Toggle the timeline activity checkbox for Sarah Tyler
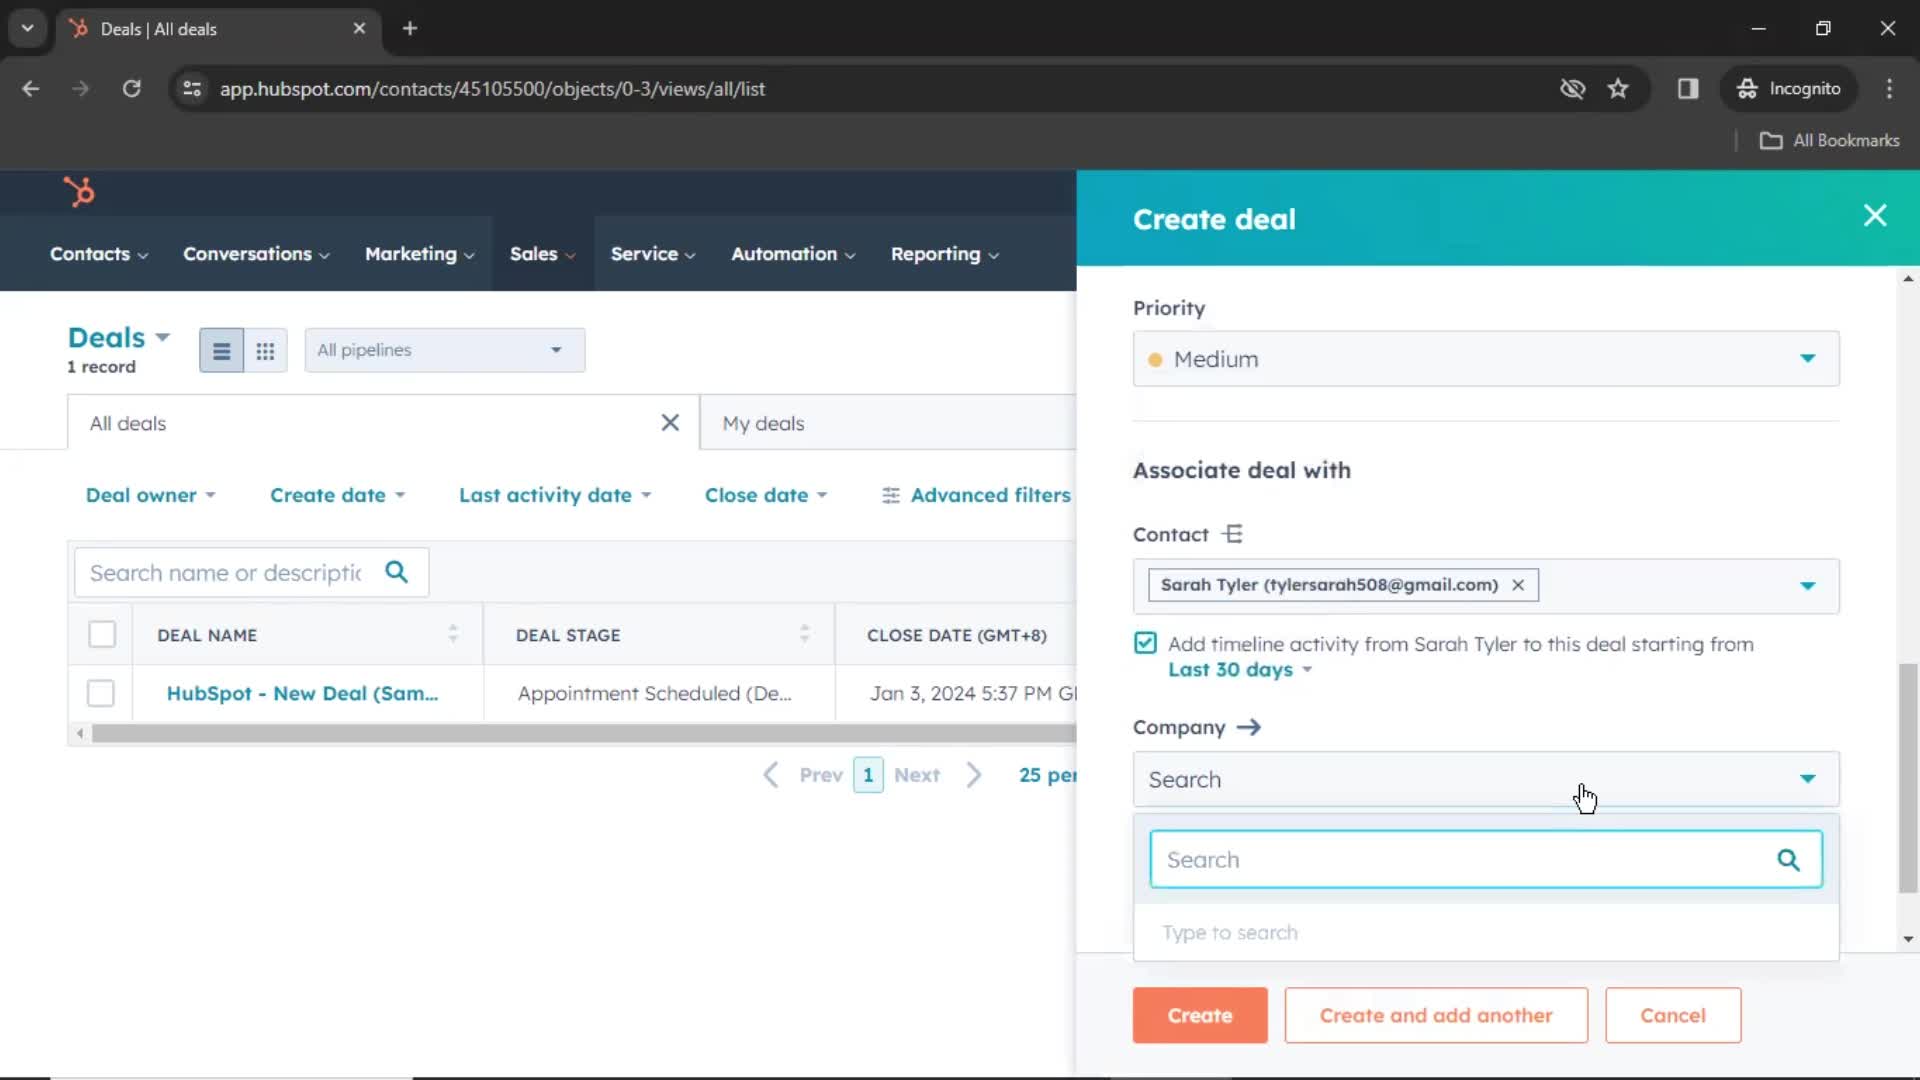The height and width of the screenshot is (1080, 1920). click(x=1146, y=644)
